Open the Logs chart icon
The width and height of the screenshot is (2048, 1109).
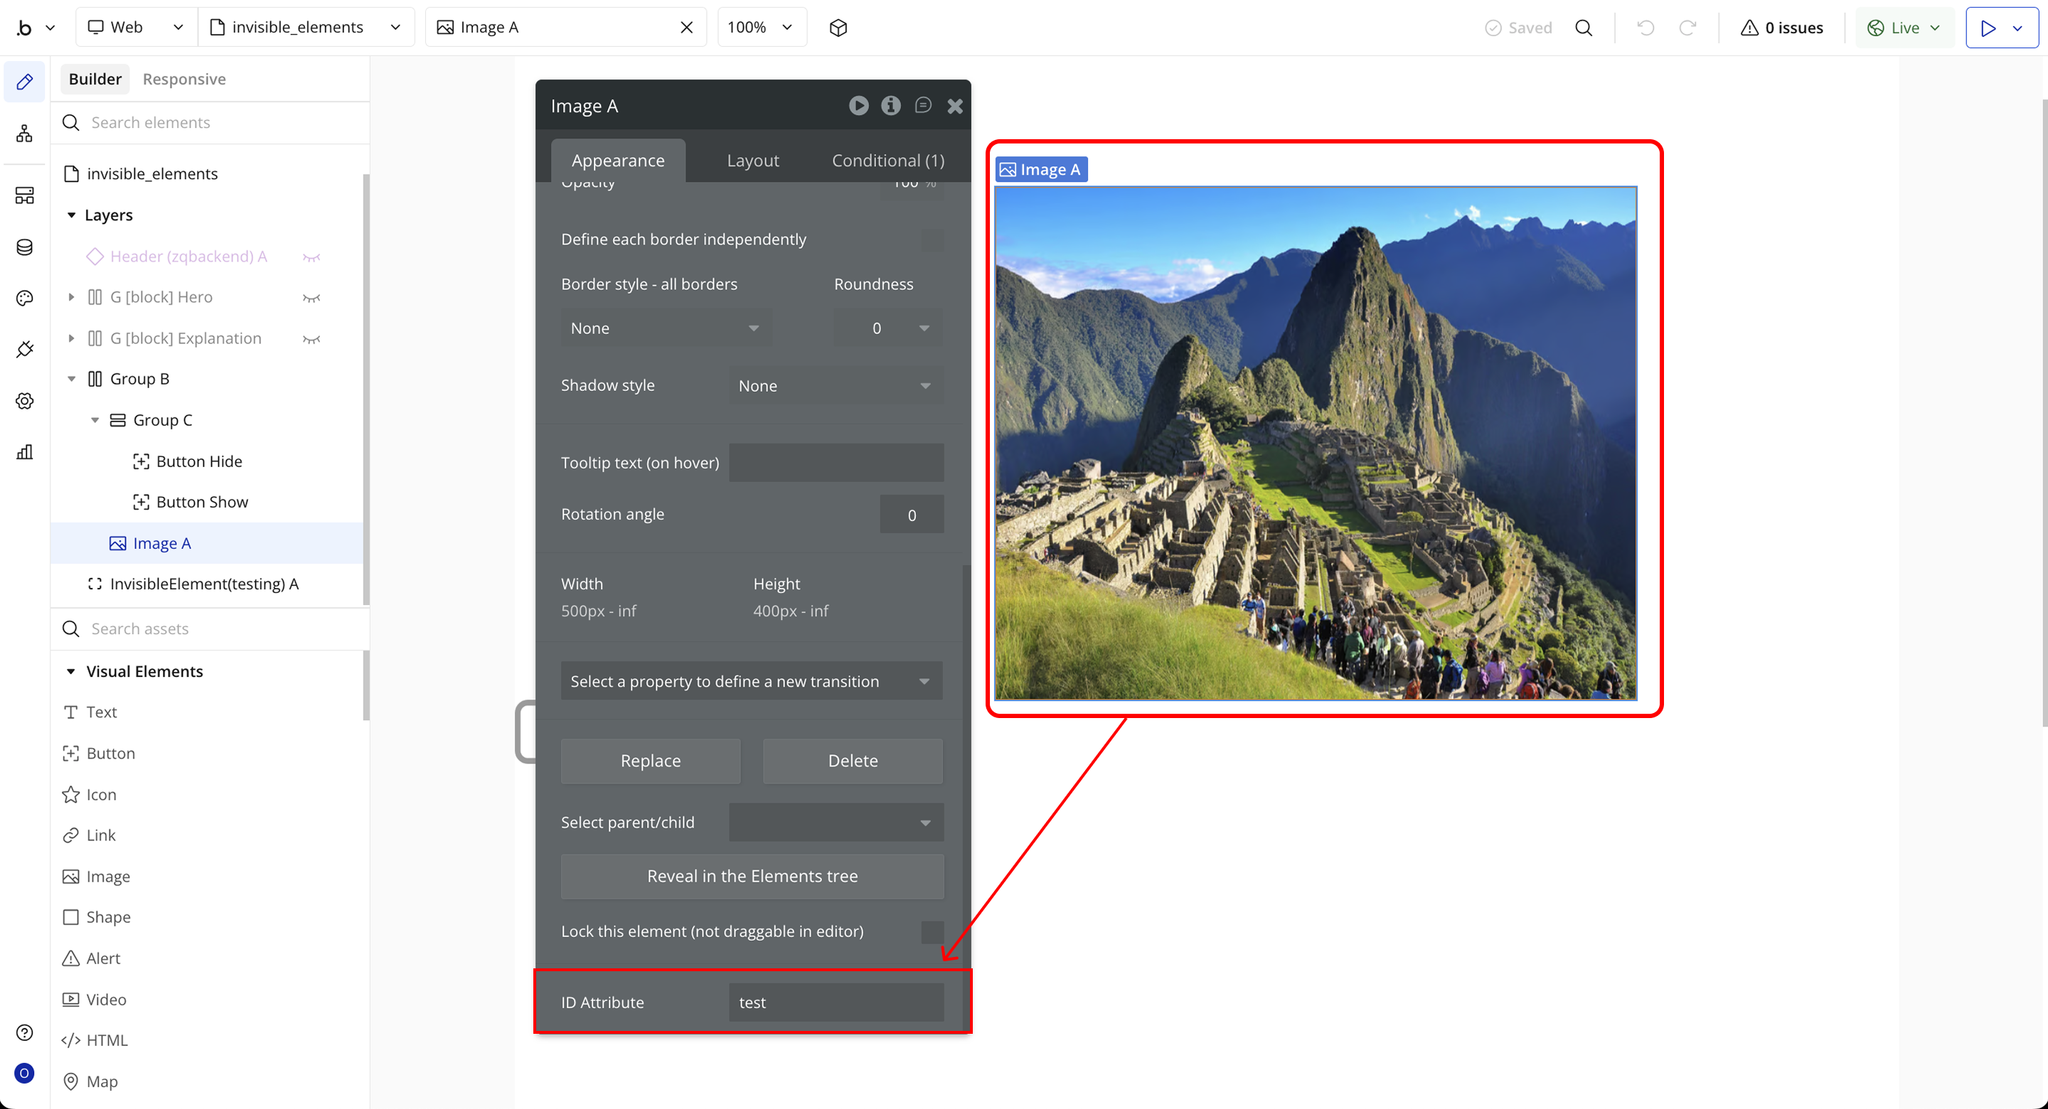[x=24, y=452]
